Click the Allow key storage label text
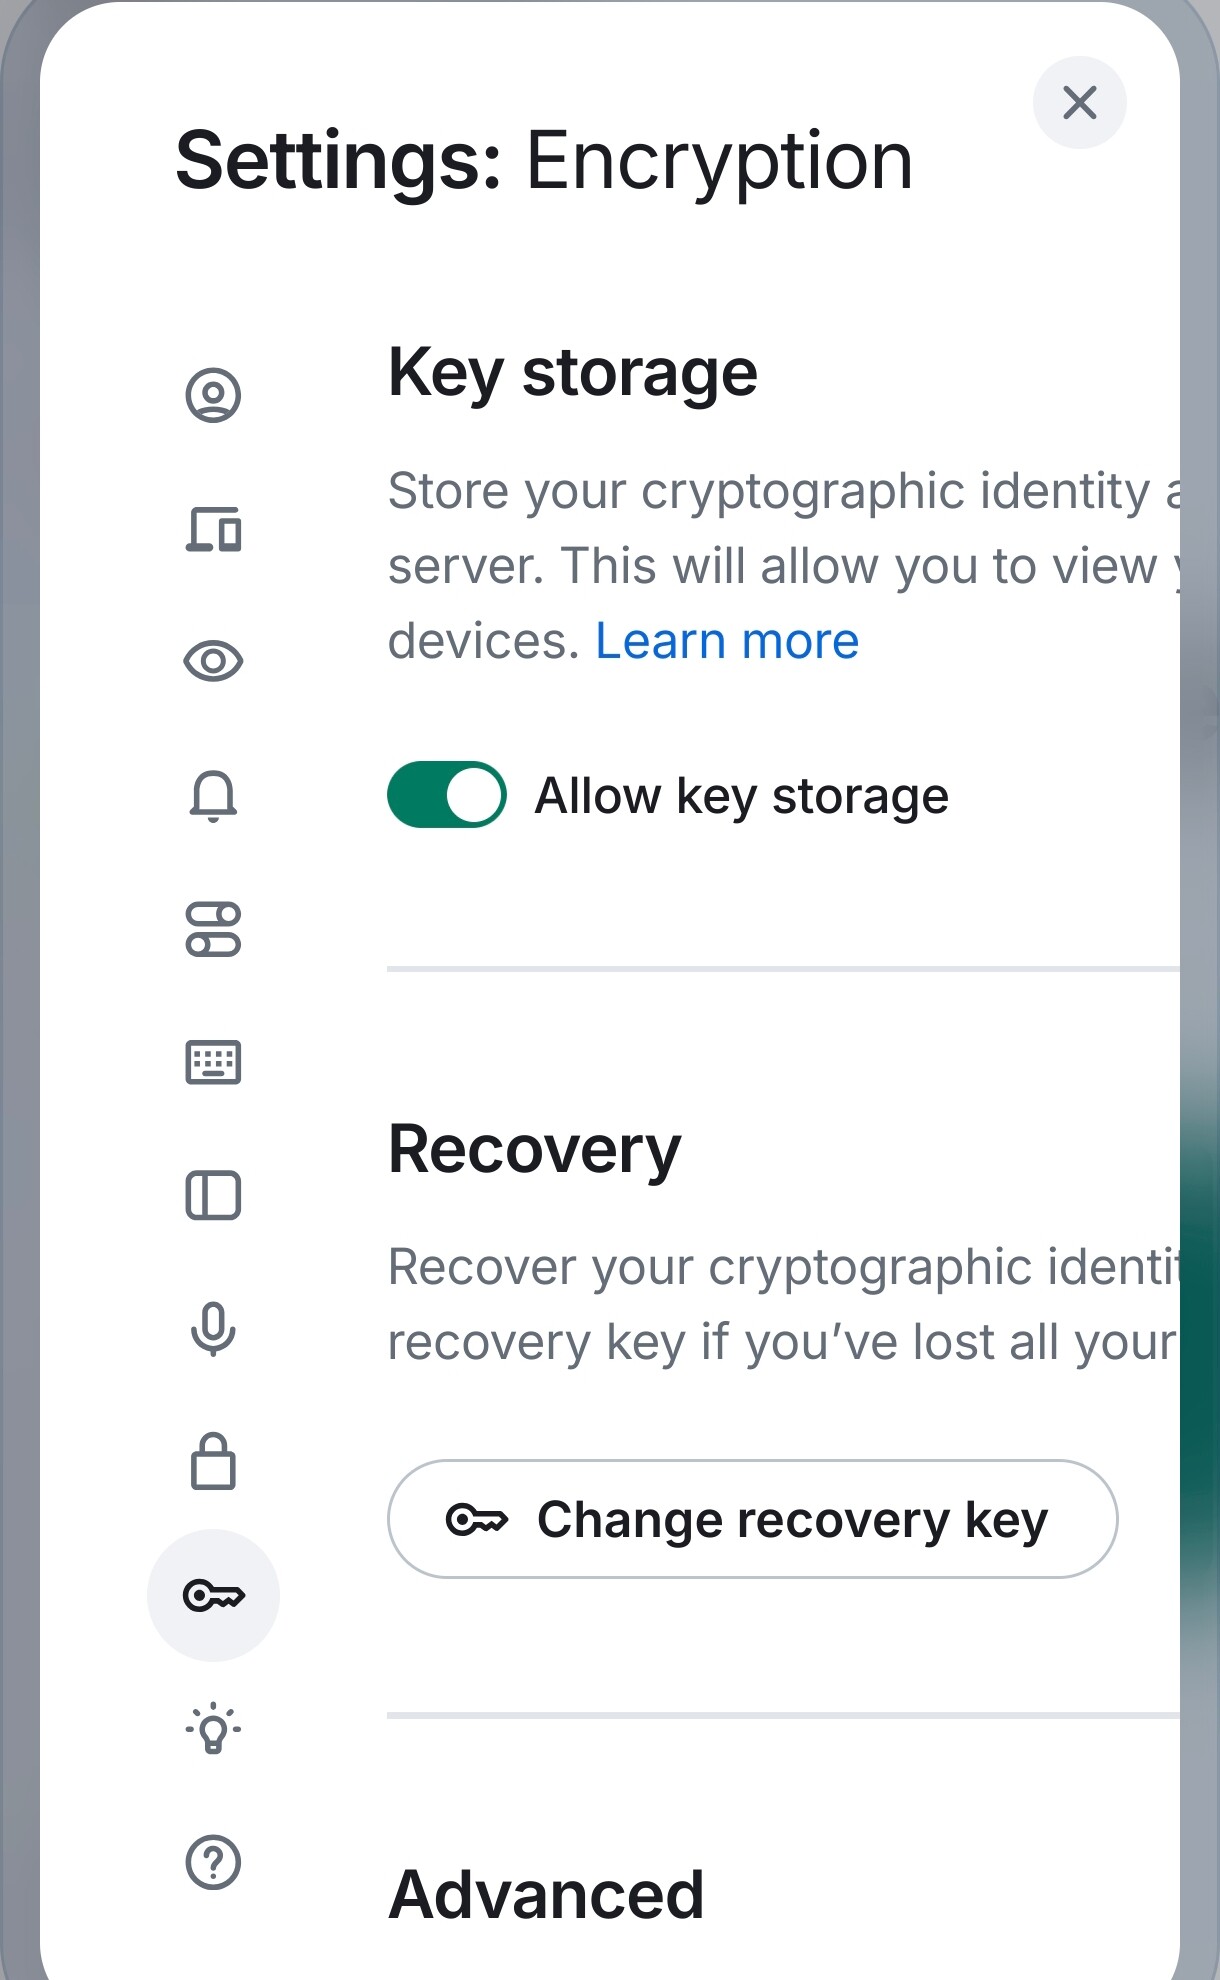The image size is (1220, 1980). coord(741,796)
